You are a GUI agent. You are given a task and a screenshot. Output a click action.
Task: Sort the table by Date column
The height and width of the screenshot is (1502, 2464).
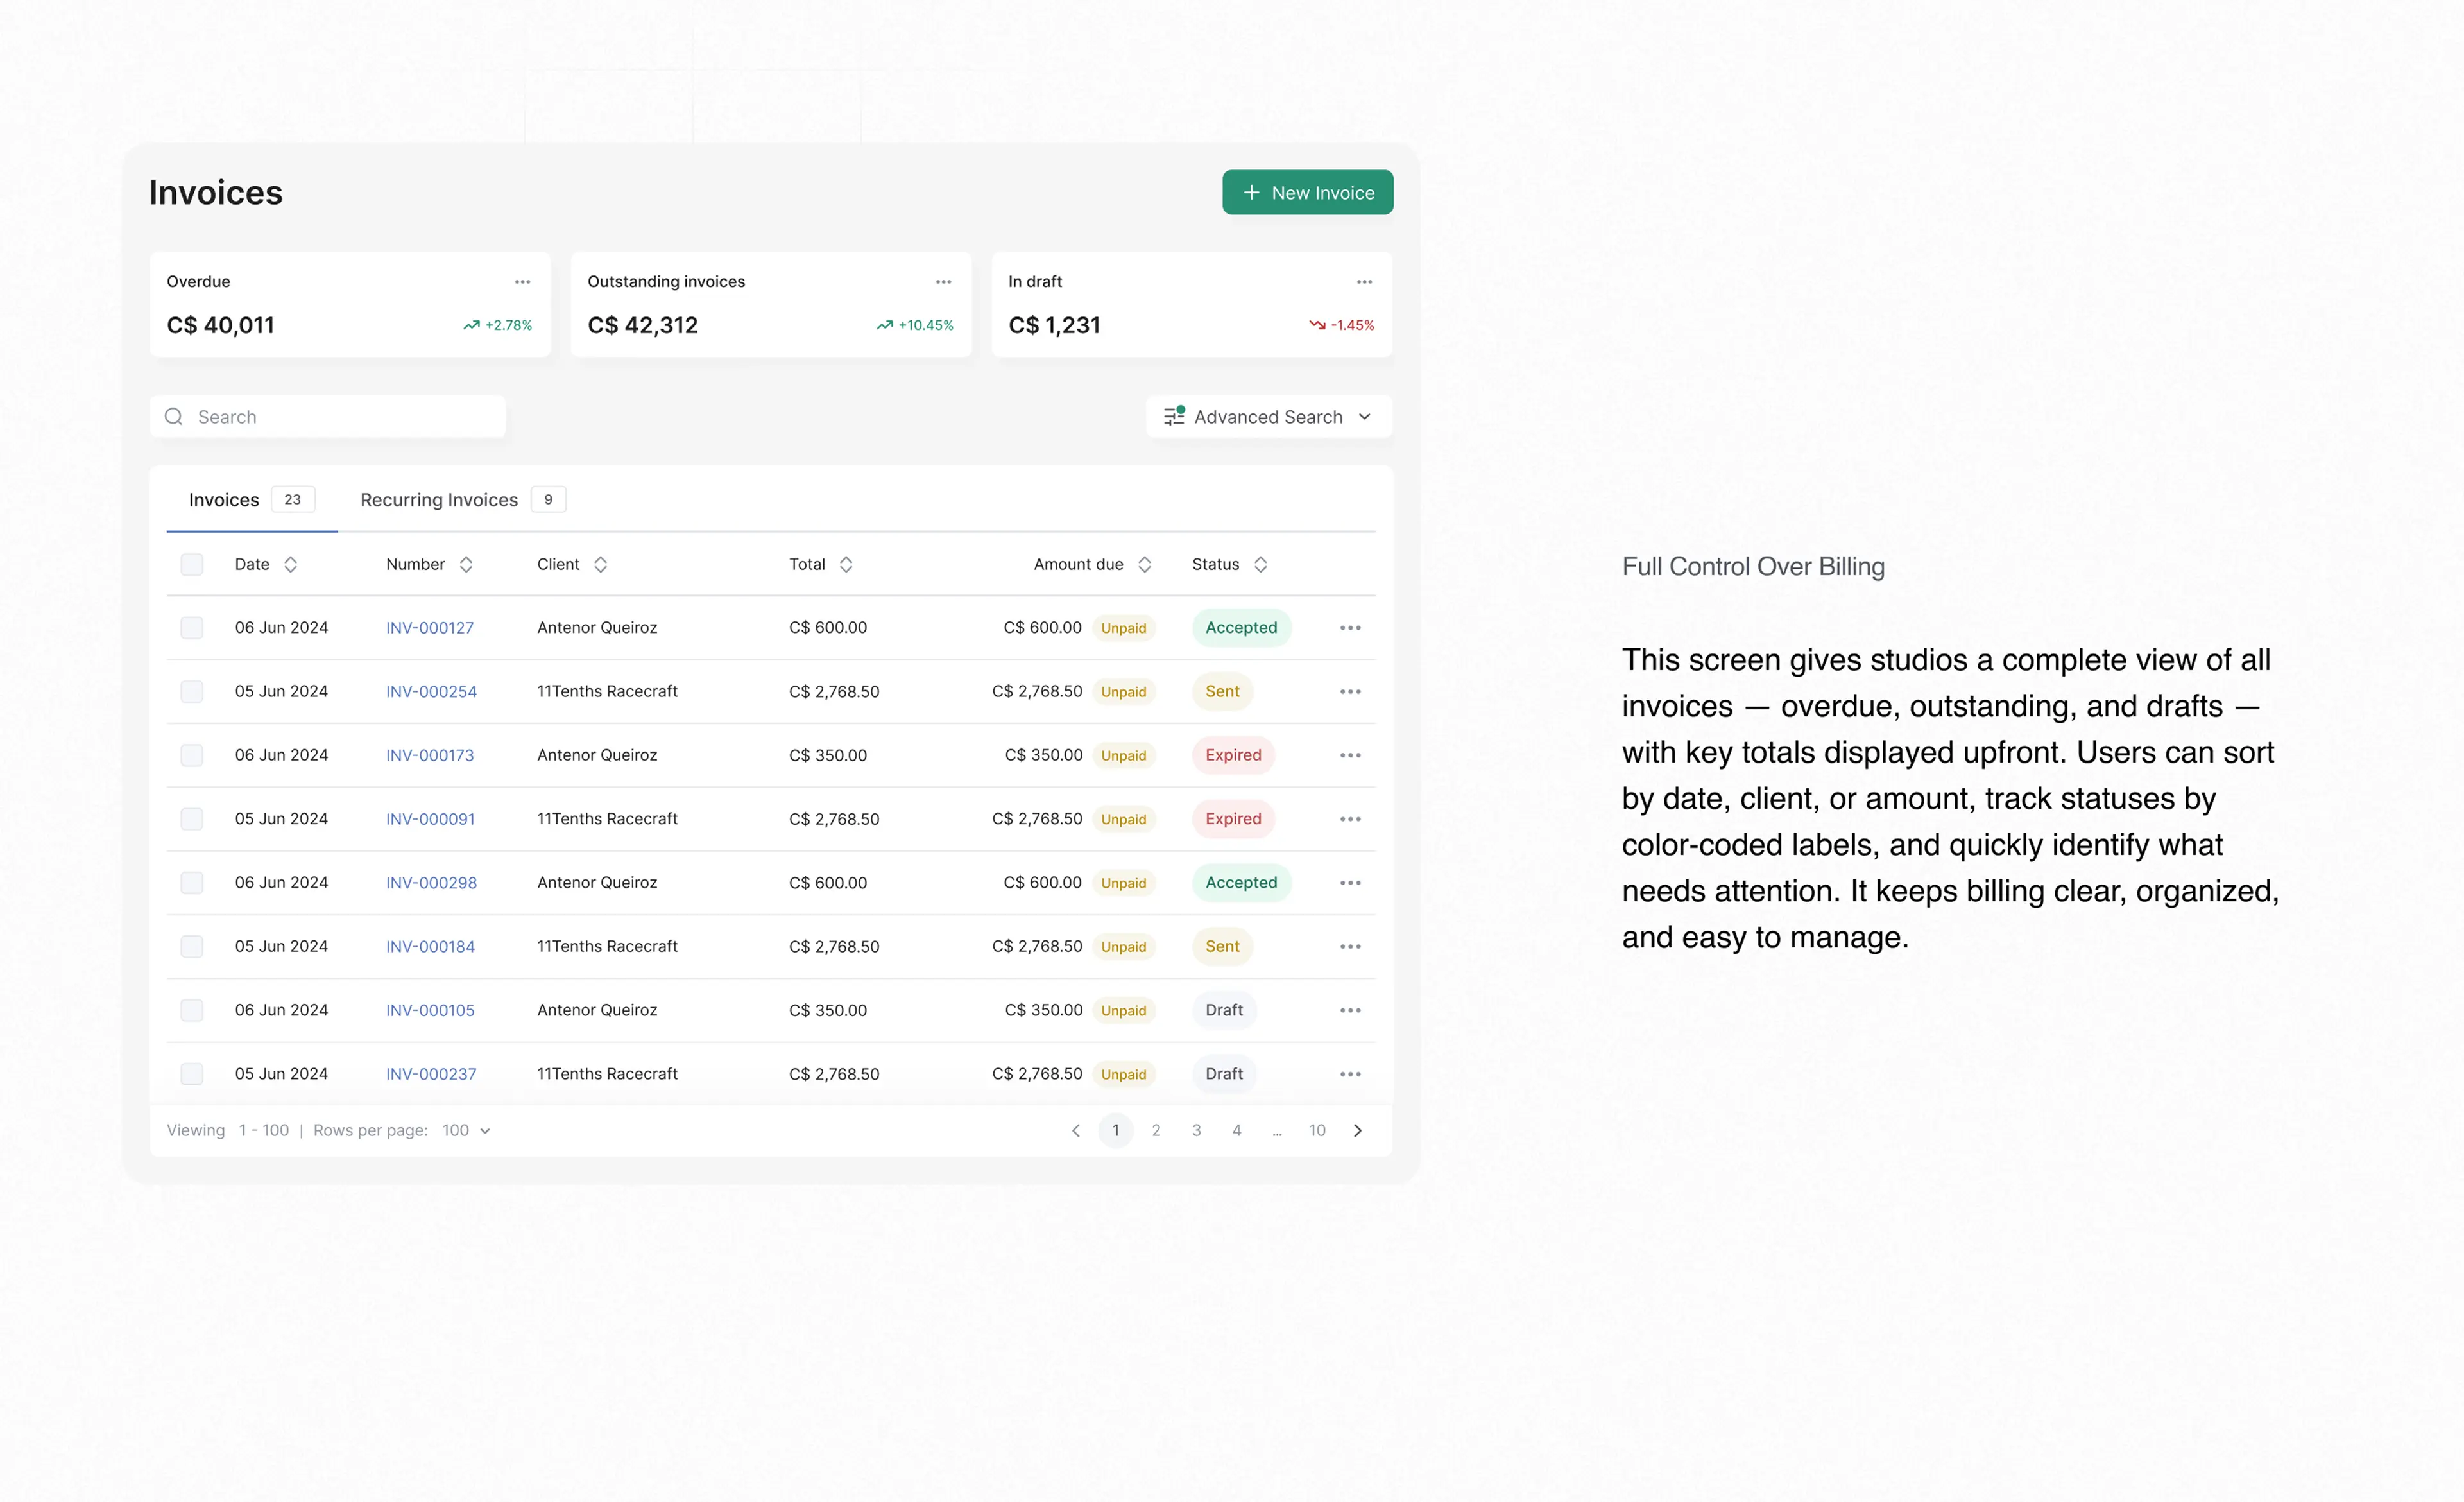(290, 564)
